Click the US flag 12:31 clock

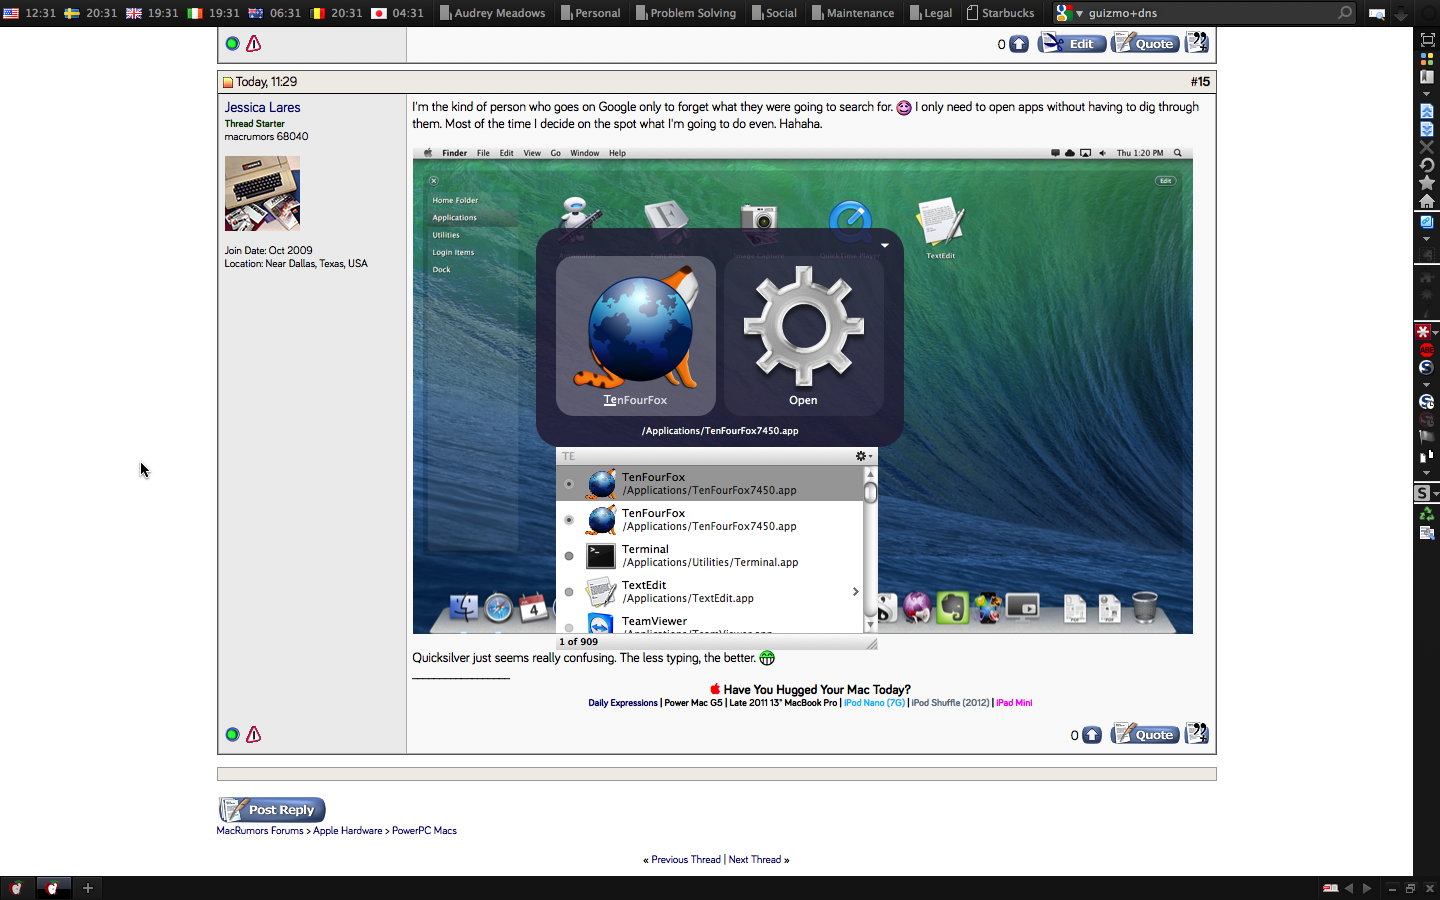click(x=30, y=13)
